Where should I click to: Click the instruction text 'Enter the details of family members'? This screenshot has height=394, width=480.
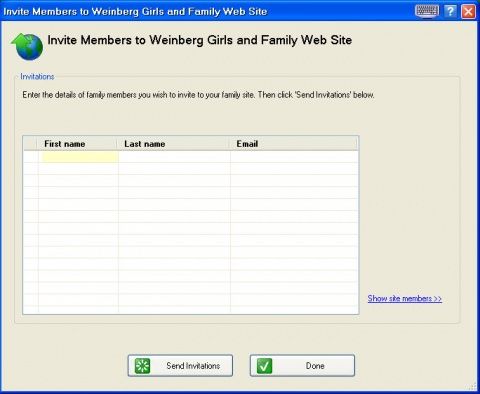click(198, 95)
